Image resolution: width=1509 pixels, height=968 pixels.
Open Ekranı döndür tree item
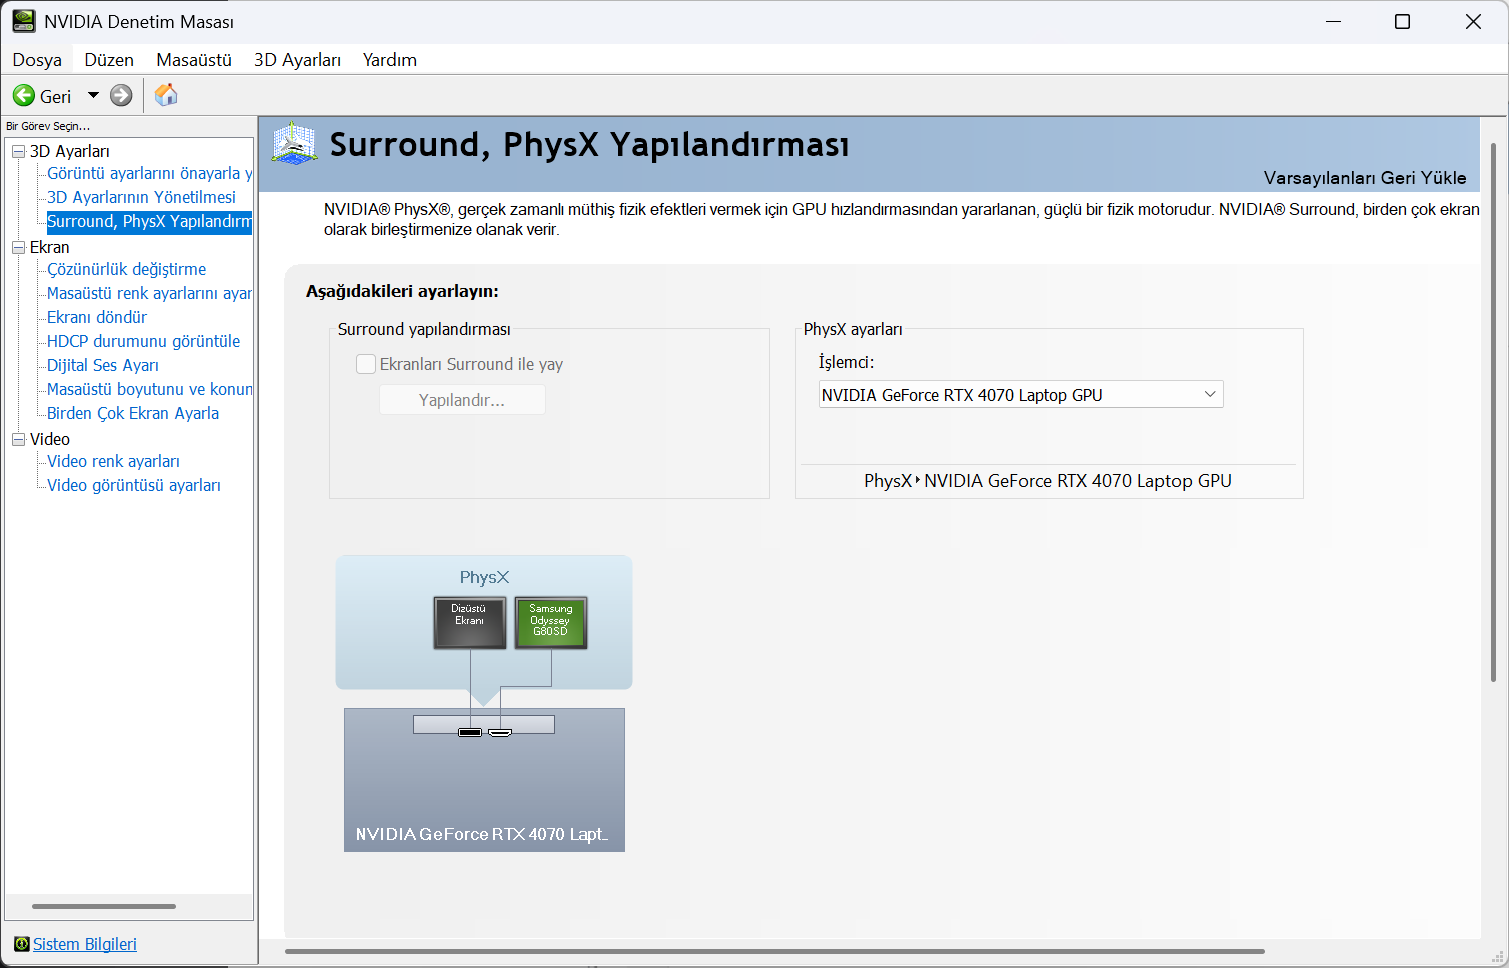pyautogui.click(x=97, y=317)
